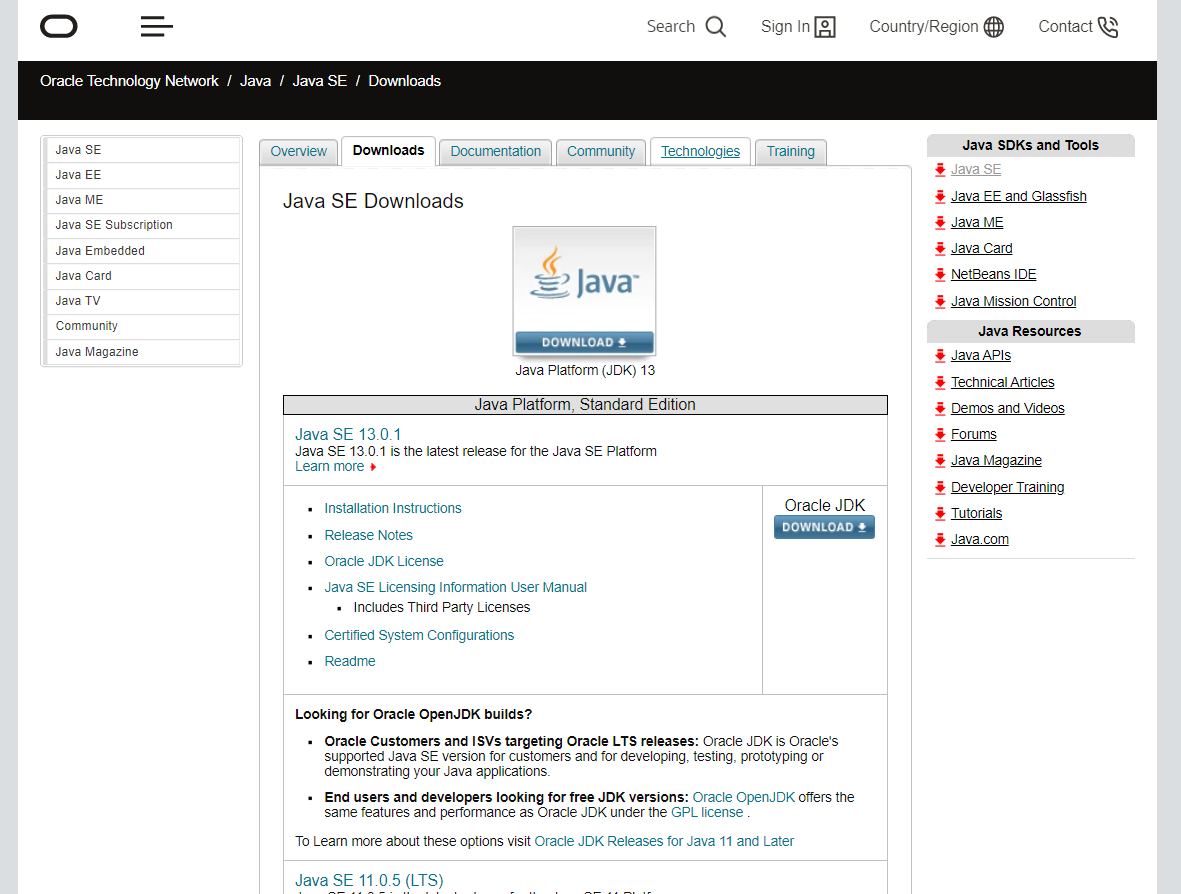
Task: Open the Release Notes link
Action: click(x=368, y=535)
